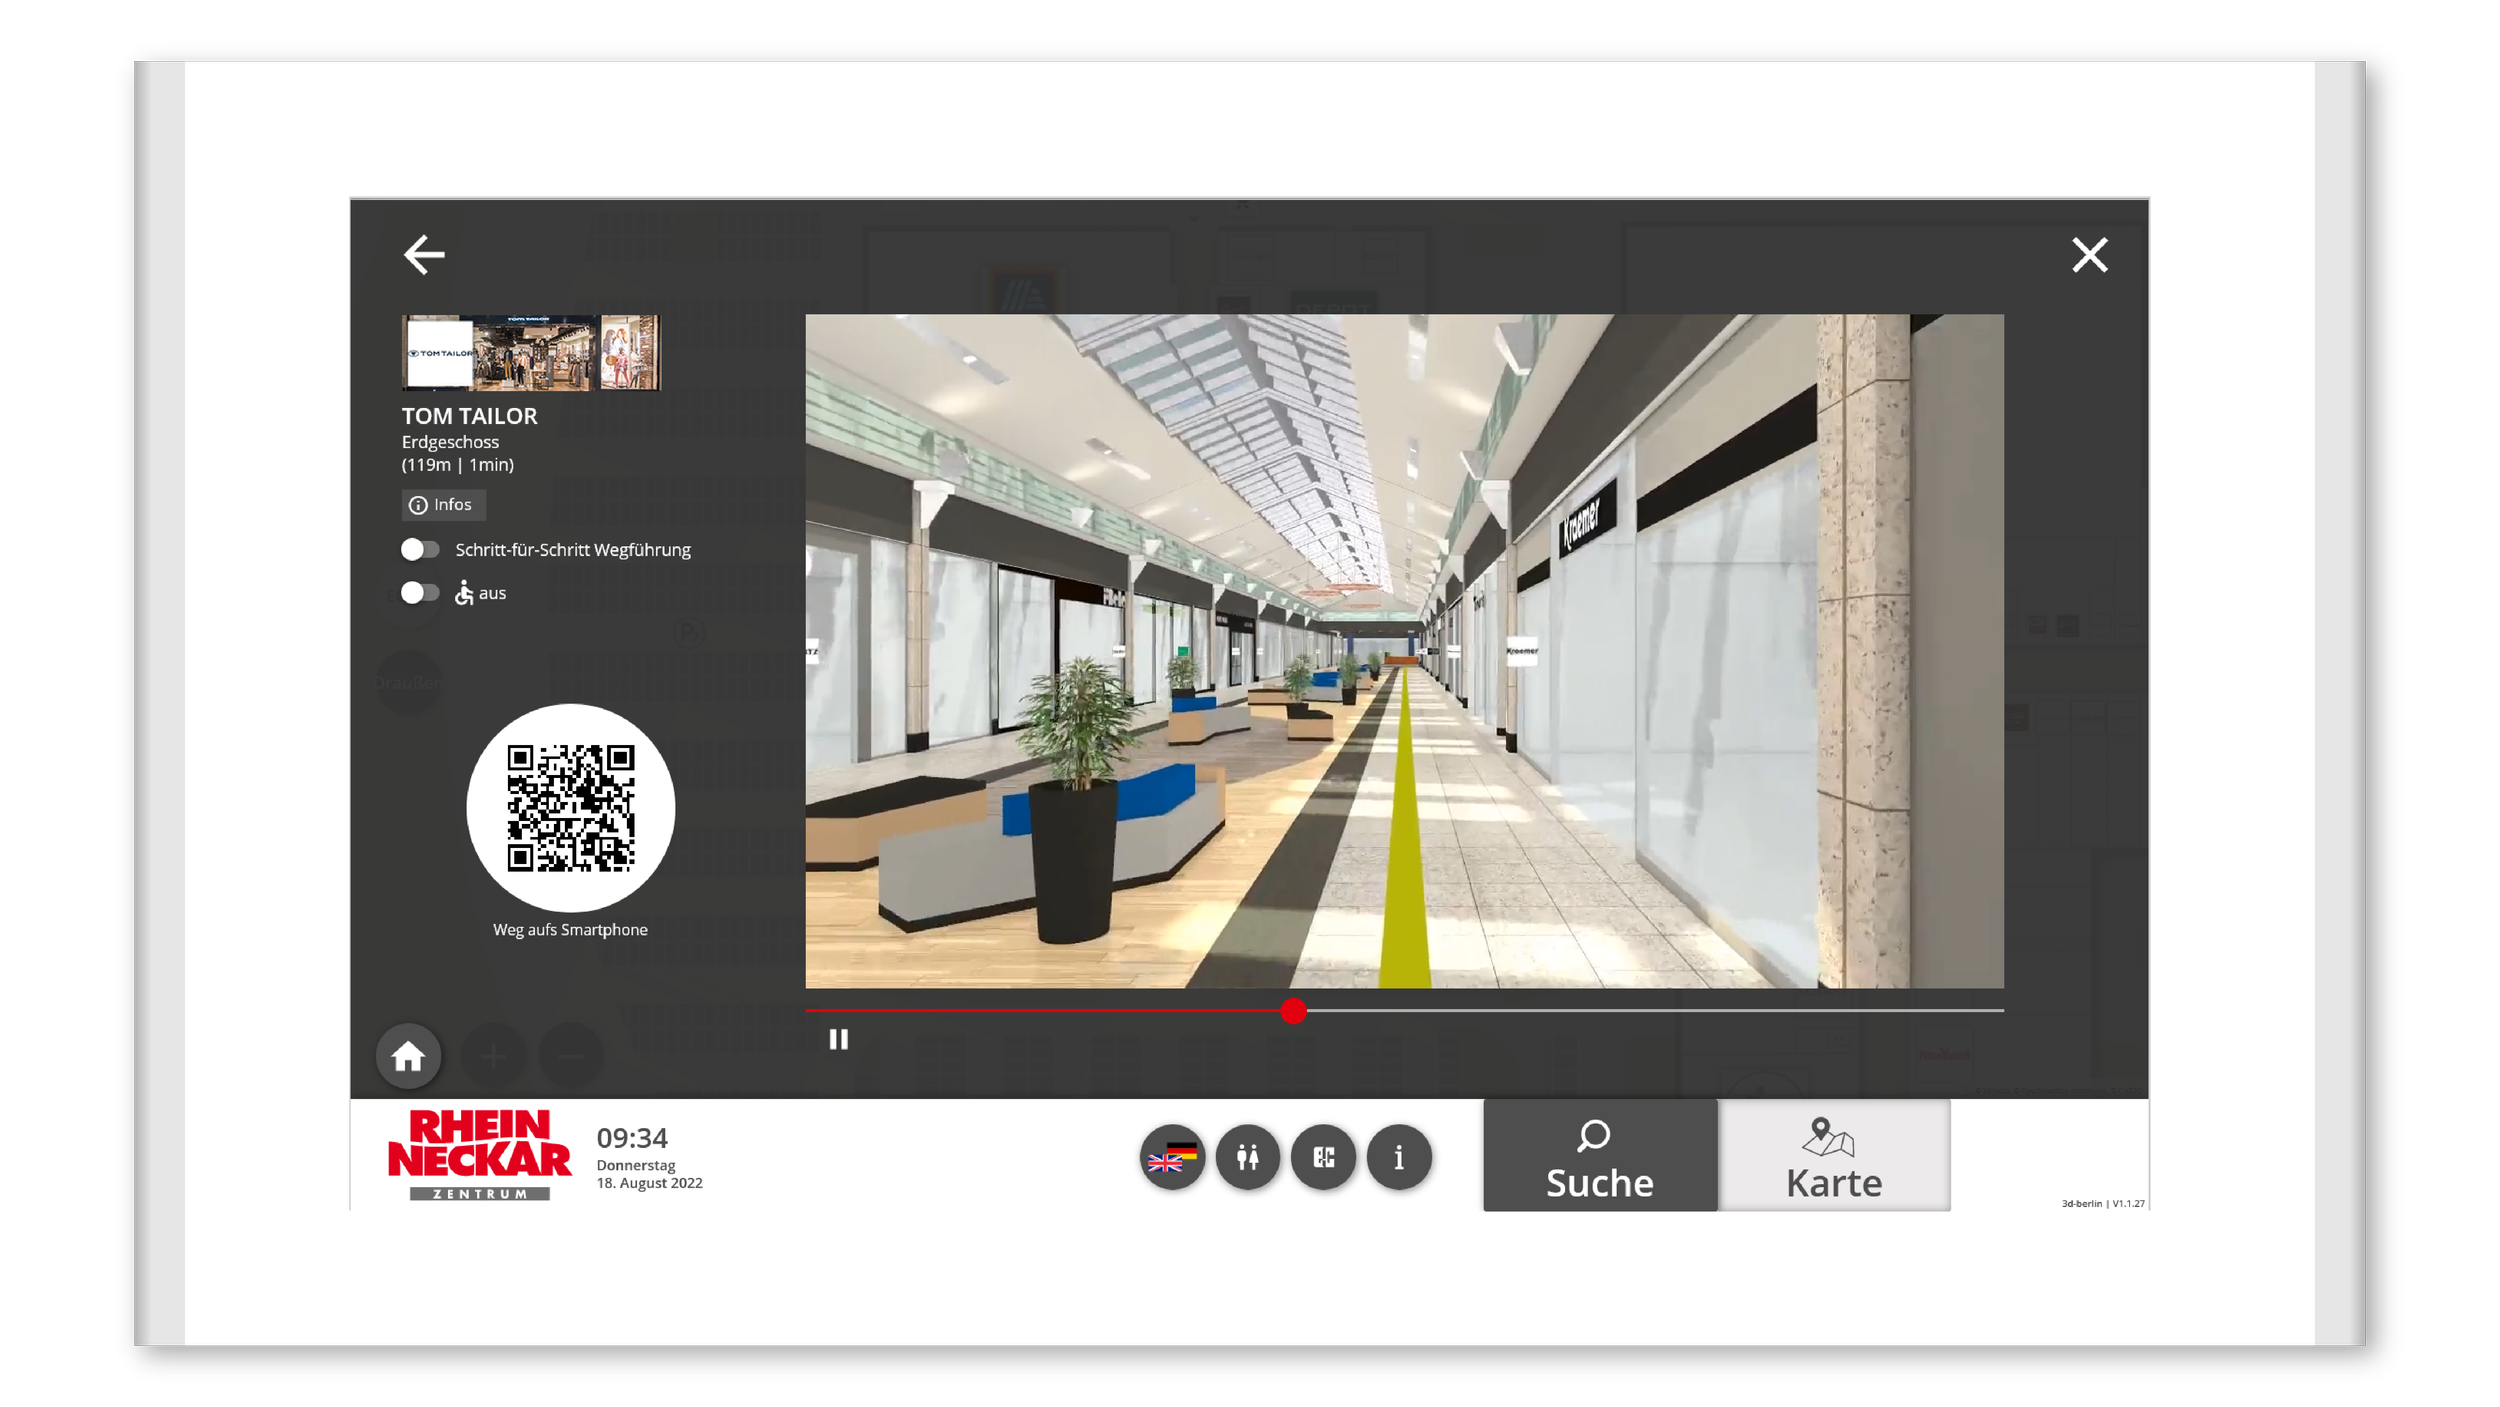
Task: Click the Rhein Neckar Zentrum logo
Action: click(478, 1153)
